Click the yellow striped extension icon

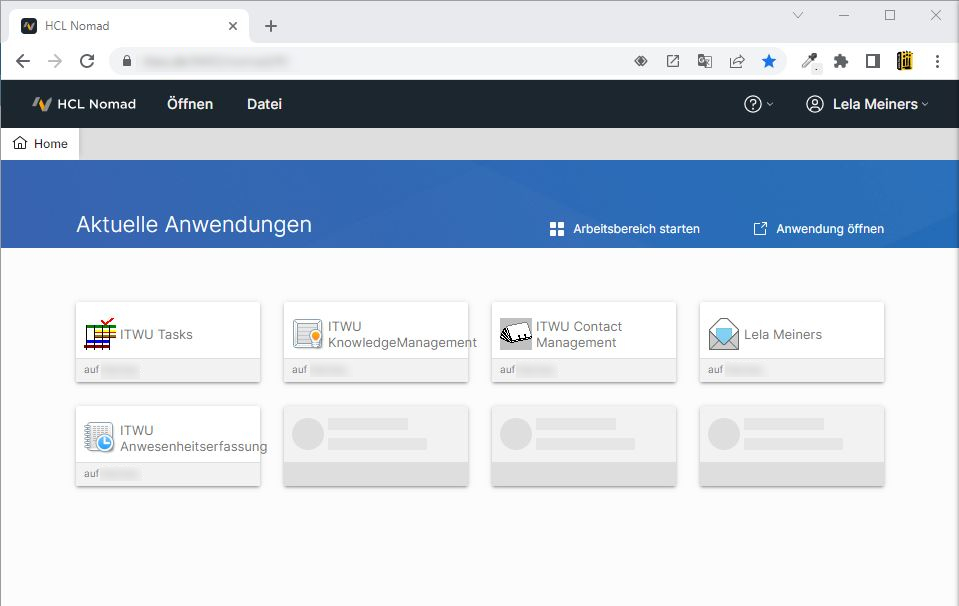click(x=905, y=61)
